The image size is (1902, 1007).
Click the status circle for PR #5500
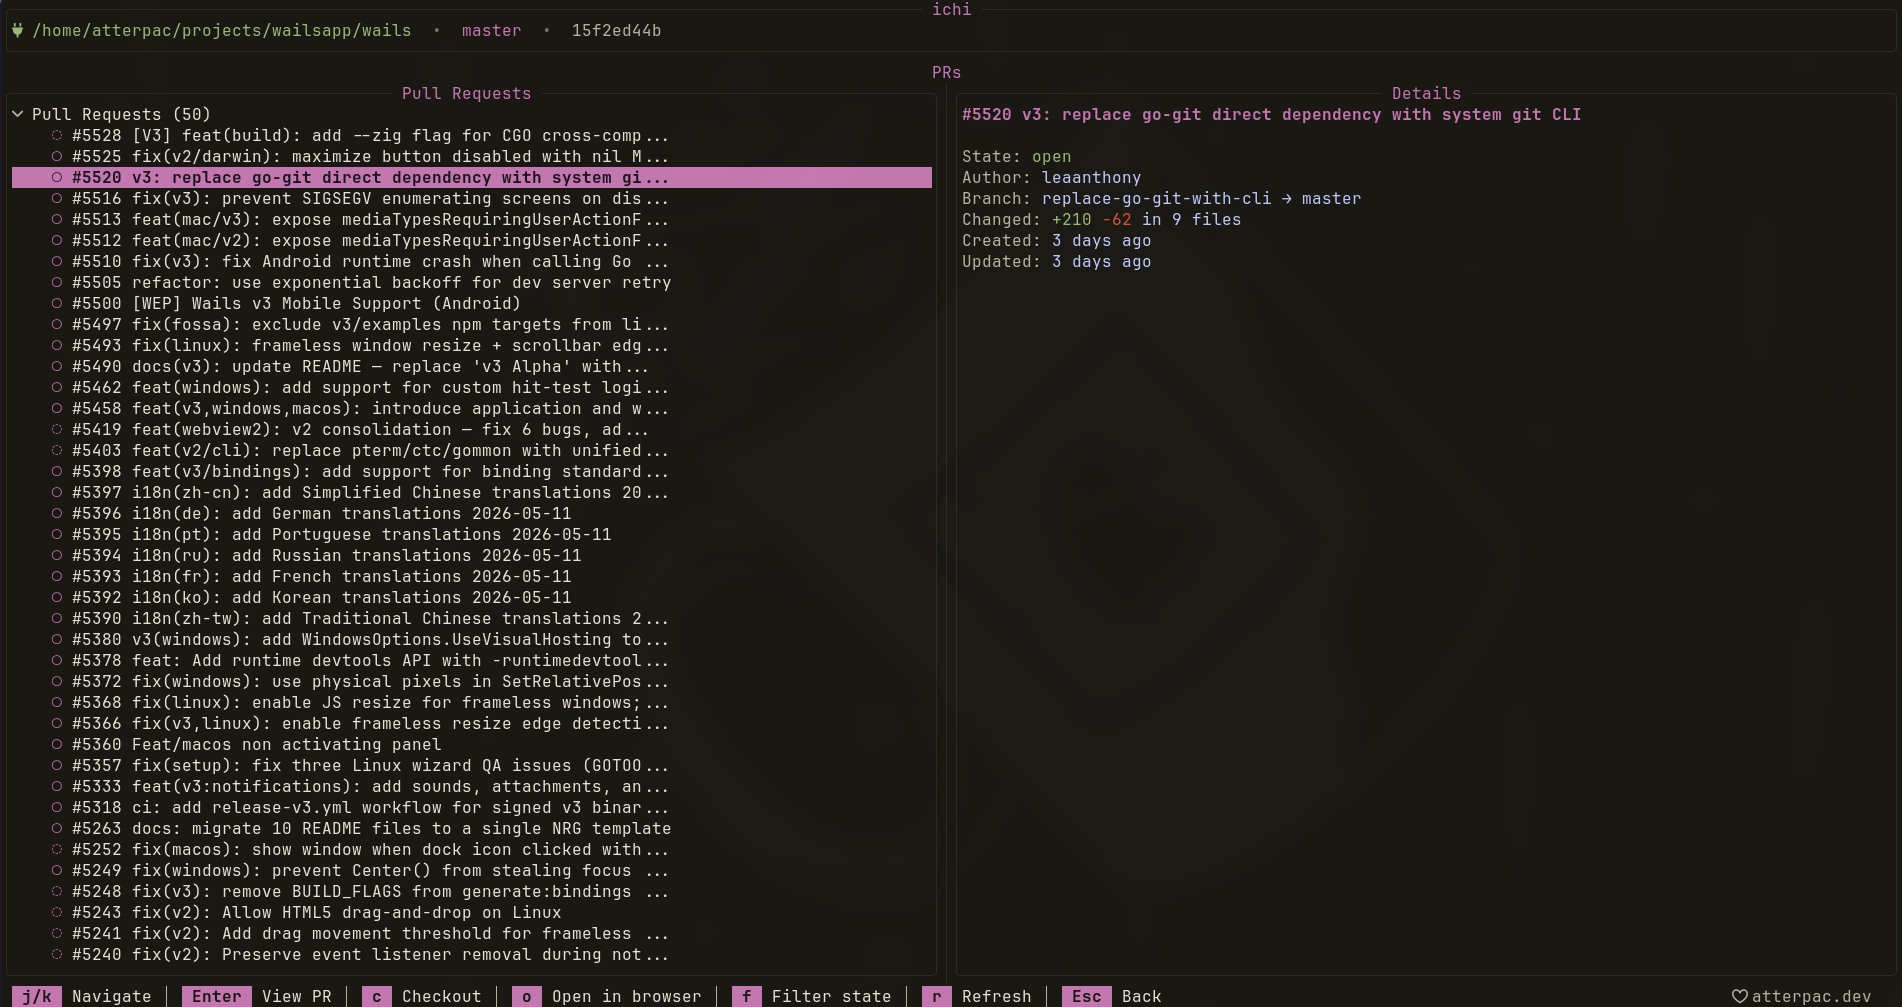coord(57,303)
